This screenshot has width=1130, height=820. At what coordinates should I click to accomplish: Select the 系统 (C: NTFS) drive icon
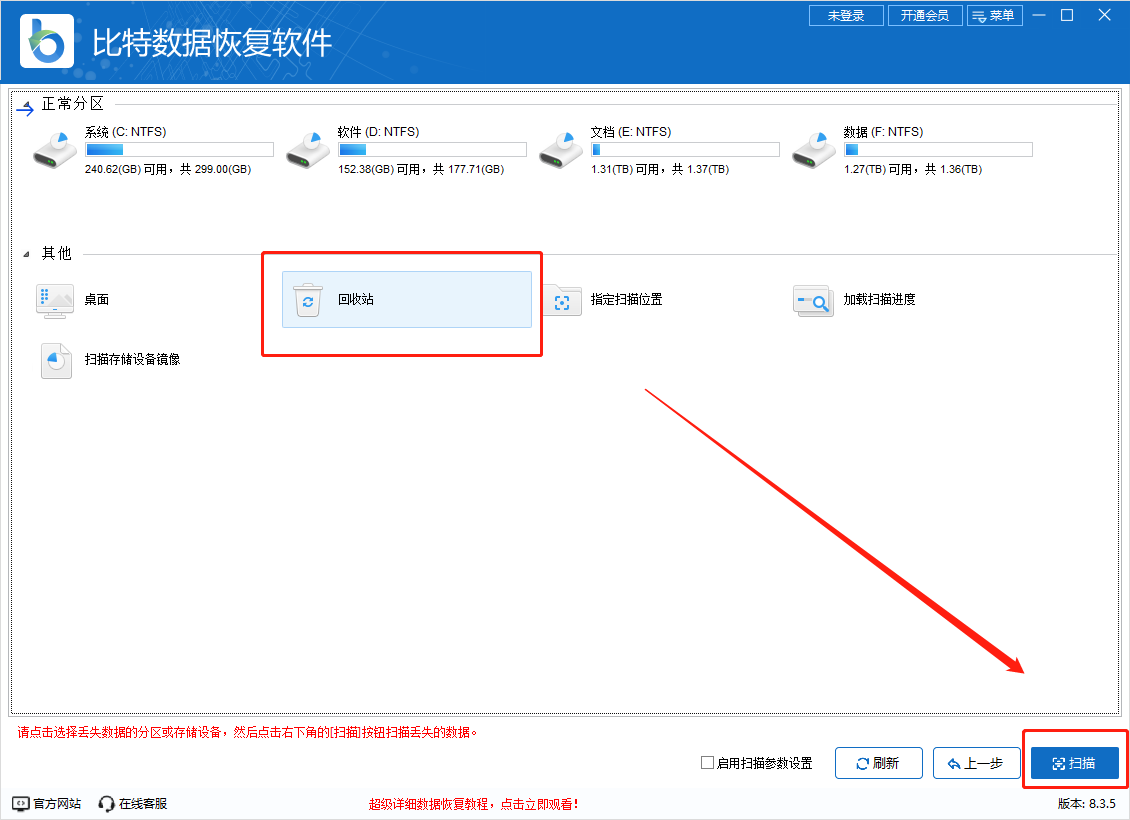(55, 150)
